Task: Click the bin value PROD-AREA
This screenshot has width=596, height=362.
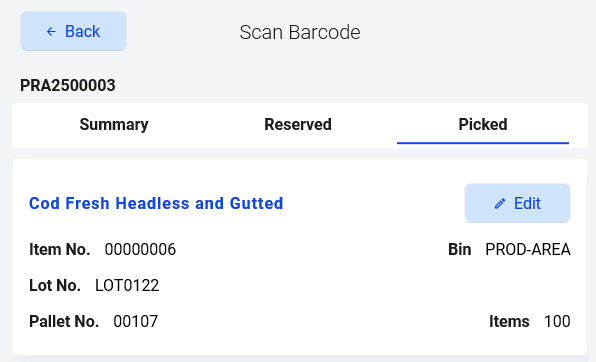Action: [x=528, y=250]
